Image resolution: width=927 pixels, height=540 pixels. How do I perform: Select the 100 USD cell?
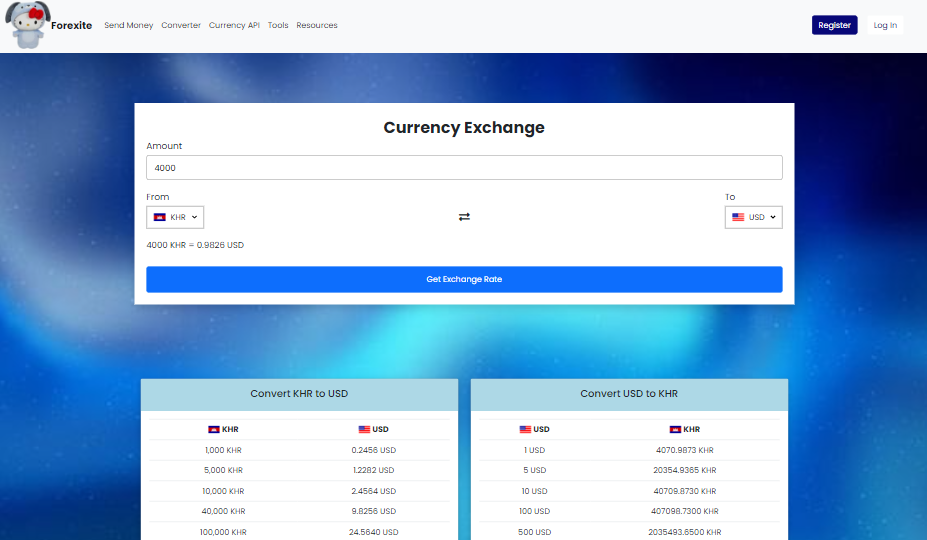(x=534, y=511)
